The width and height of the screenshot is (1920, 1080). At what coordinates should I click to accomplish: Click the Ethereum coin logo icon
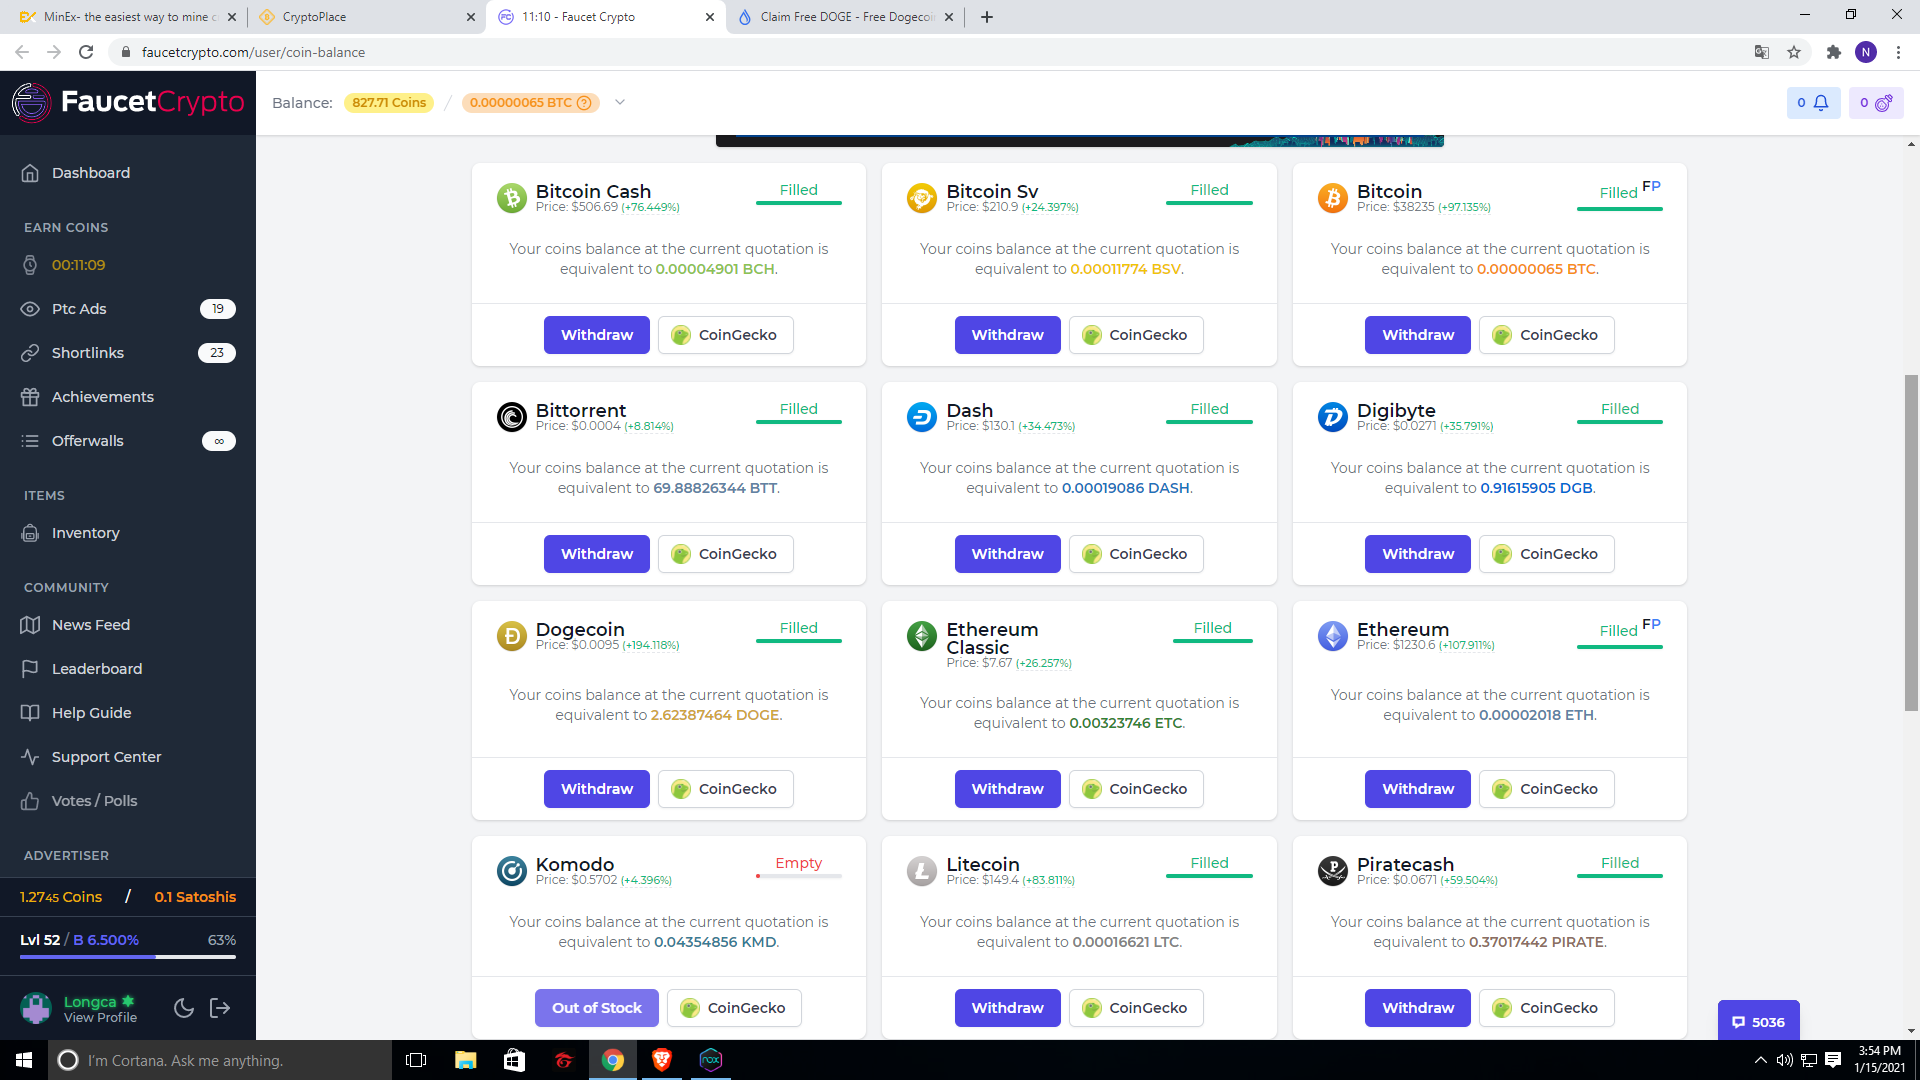tap(1332, 636)
